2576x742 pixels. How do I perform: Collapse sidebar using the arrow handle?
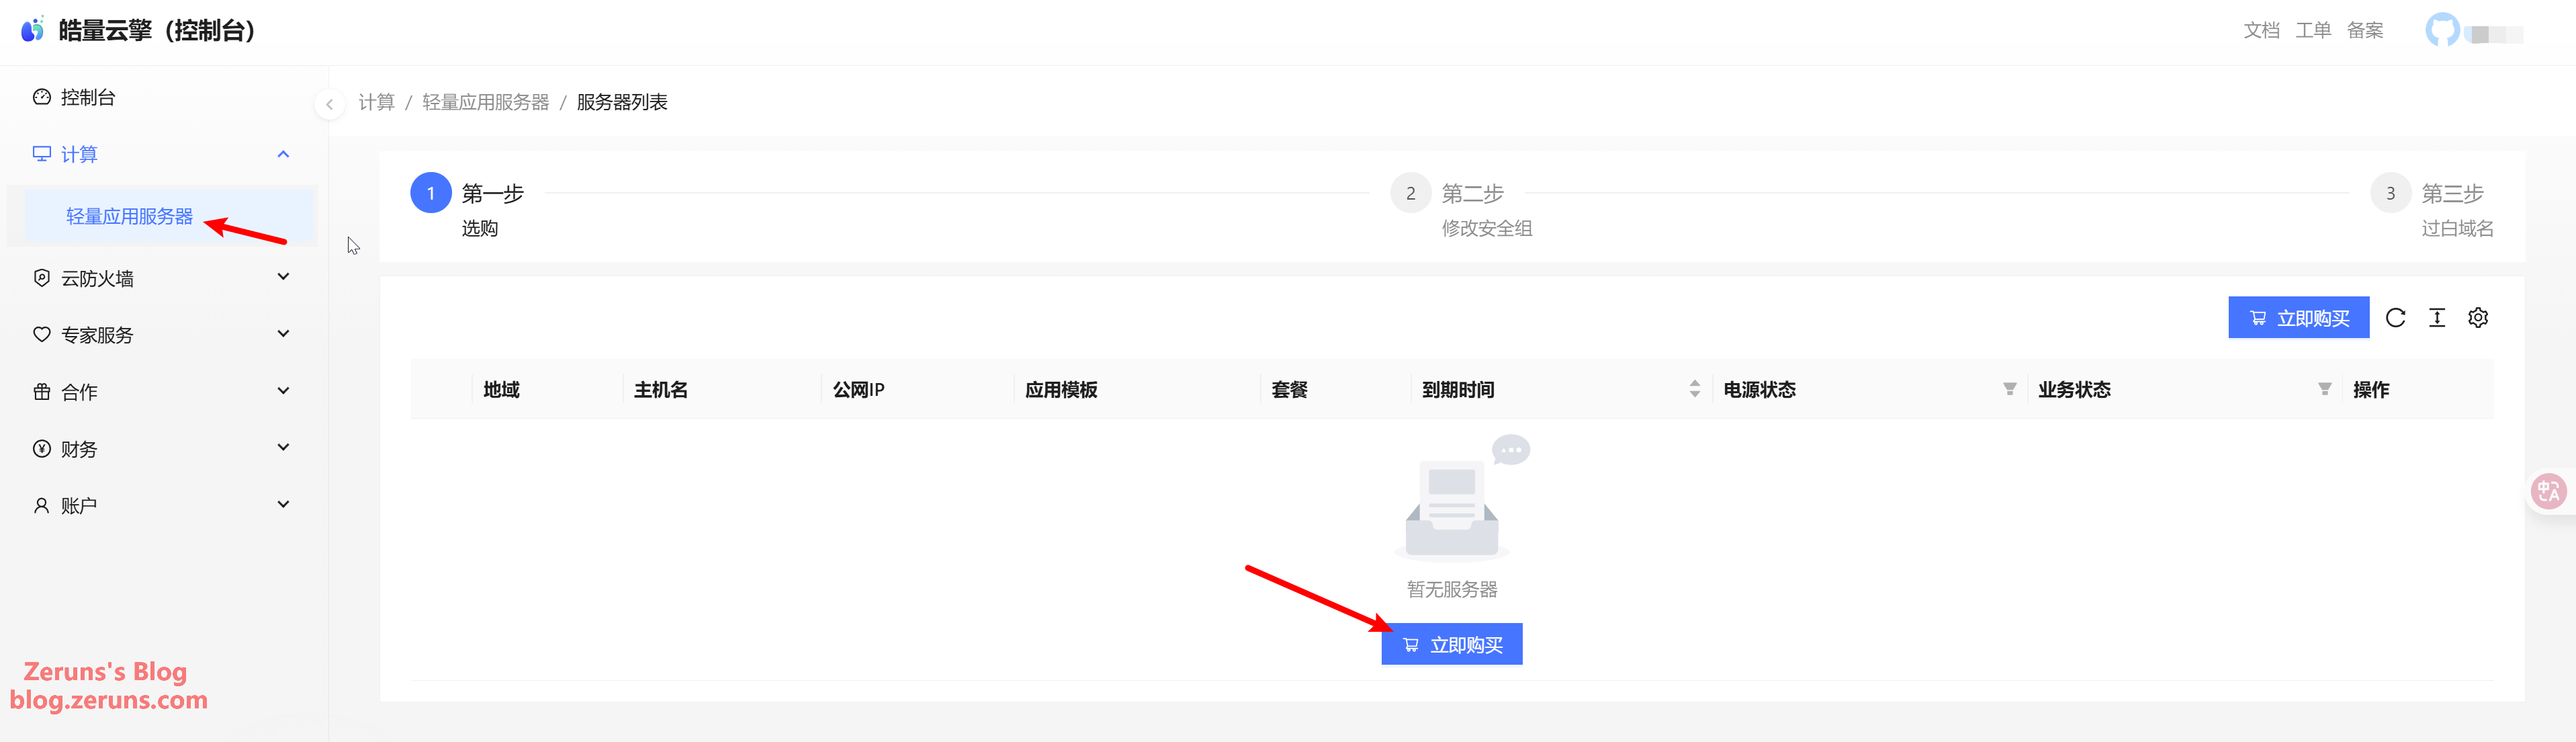point(329,104)
